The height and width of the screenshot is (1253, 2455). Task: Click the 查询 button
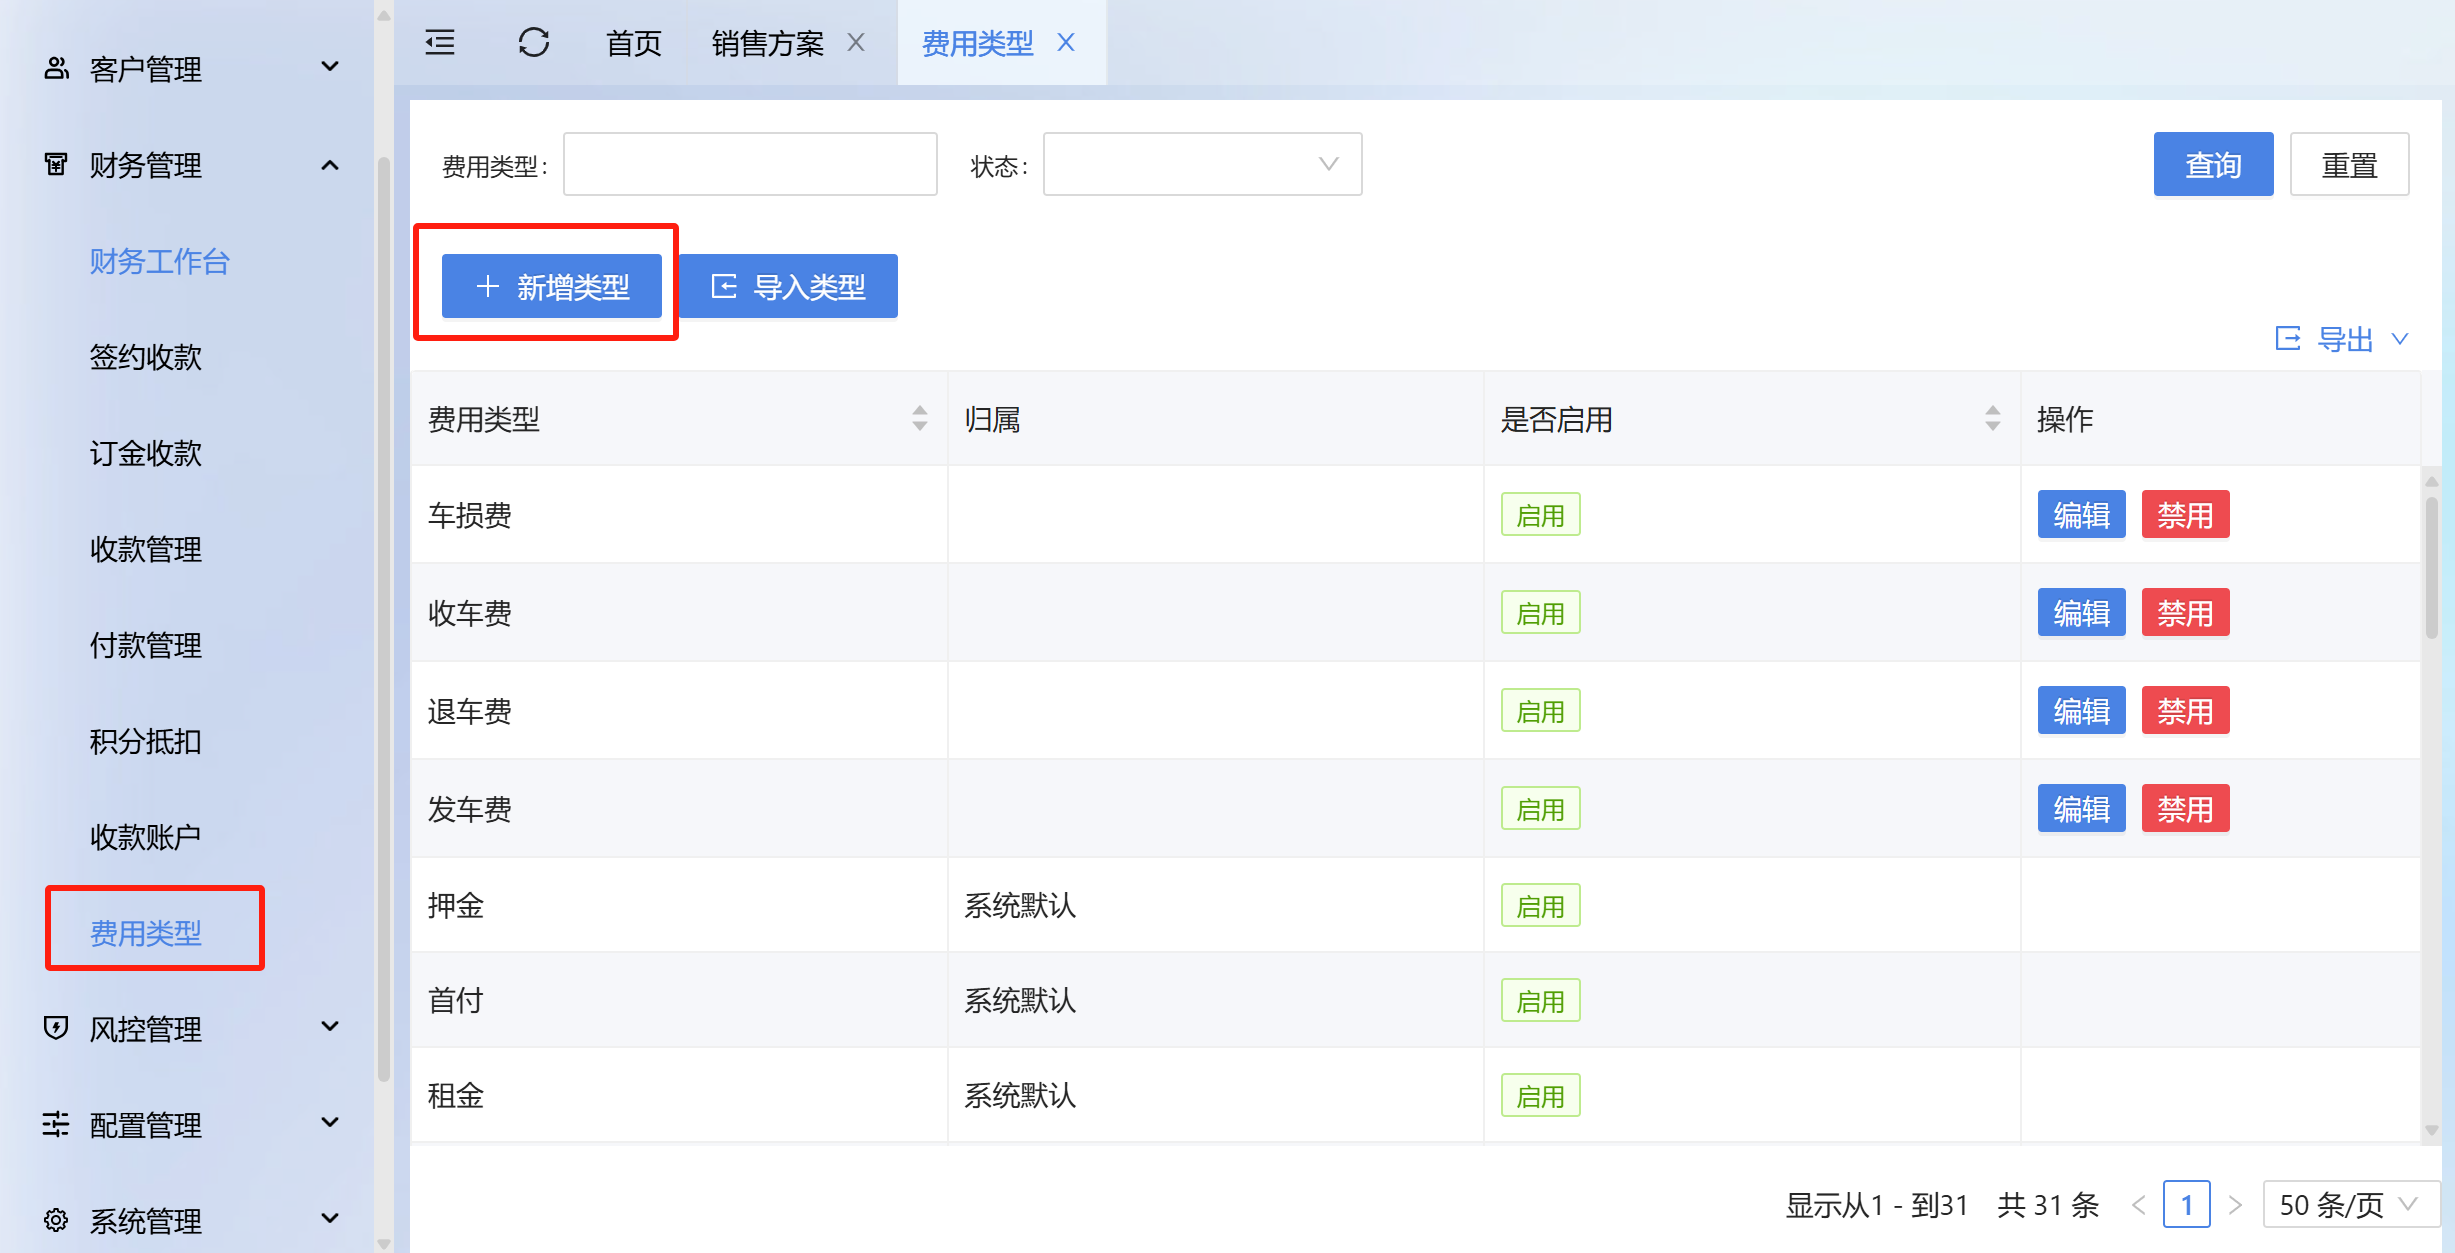2212,164
